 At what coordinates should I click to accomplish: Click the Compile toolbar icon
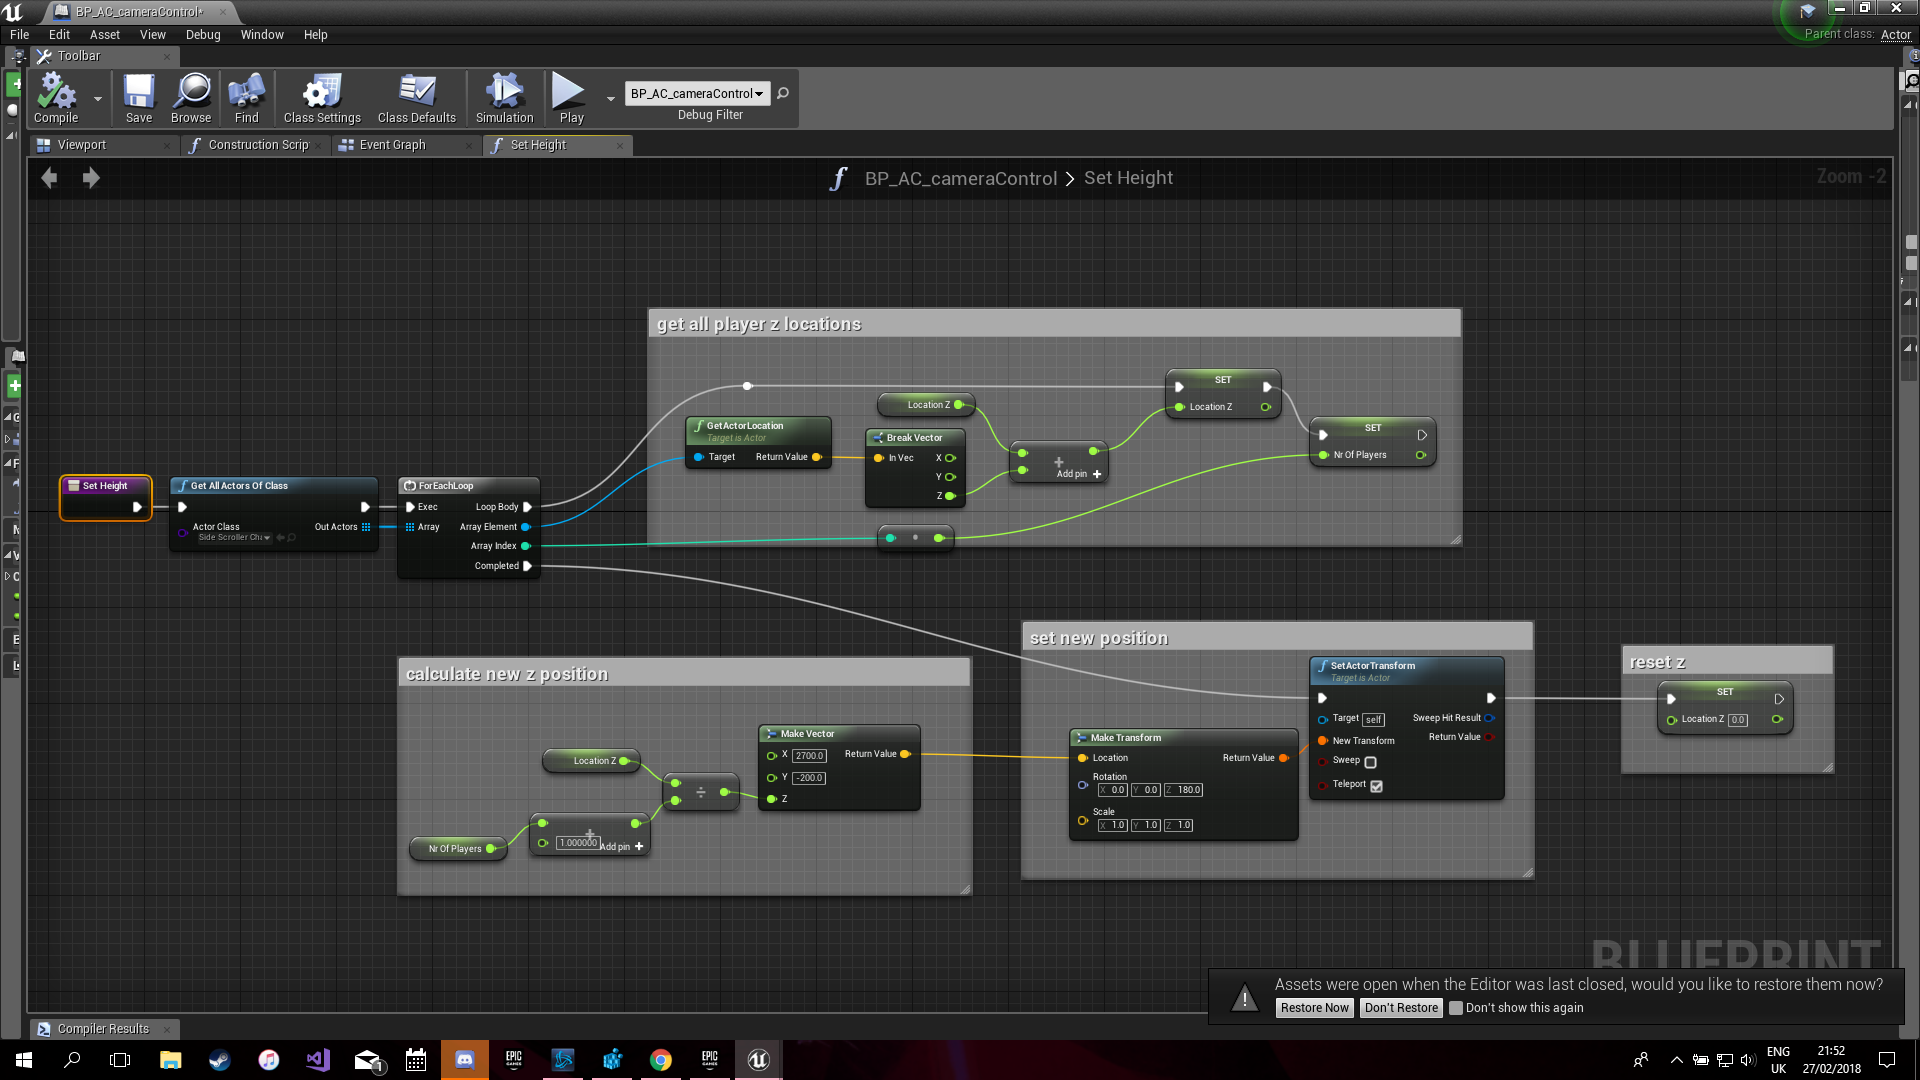[x=56, y=98]
